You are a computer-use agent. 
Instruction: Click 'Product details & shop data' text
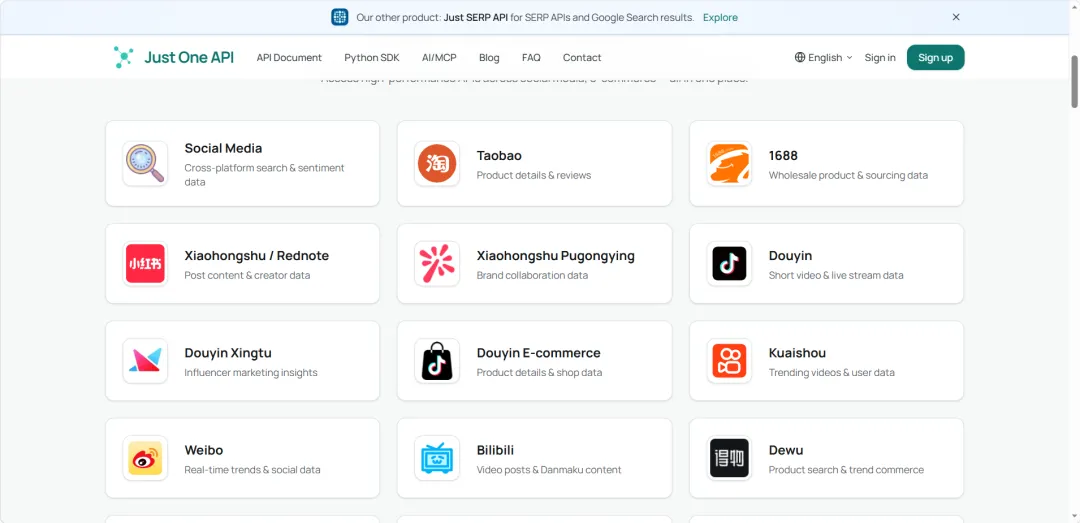pyautogui.click(x=539, y=372)
